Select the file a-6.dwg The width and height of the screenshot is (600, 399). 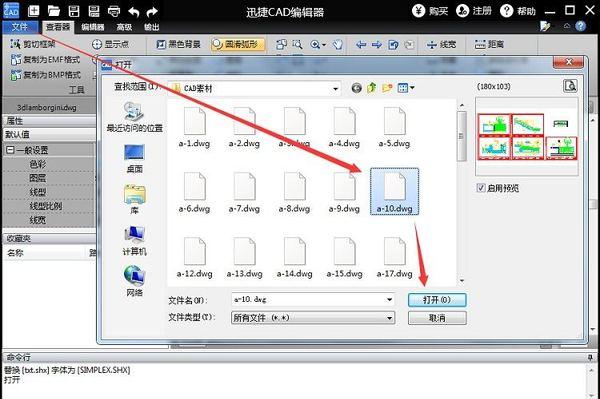(194, 192)
